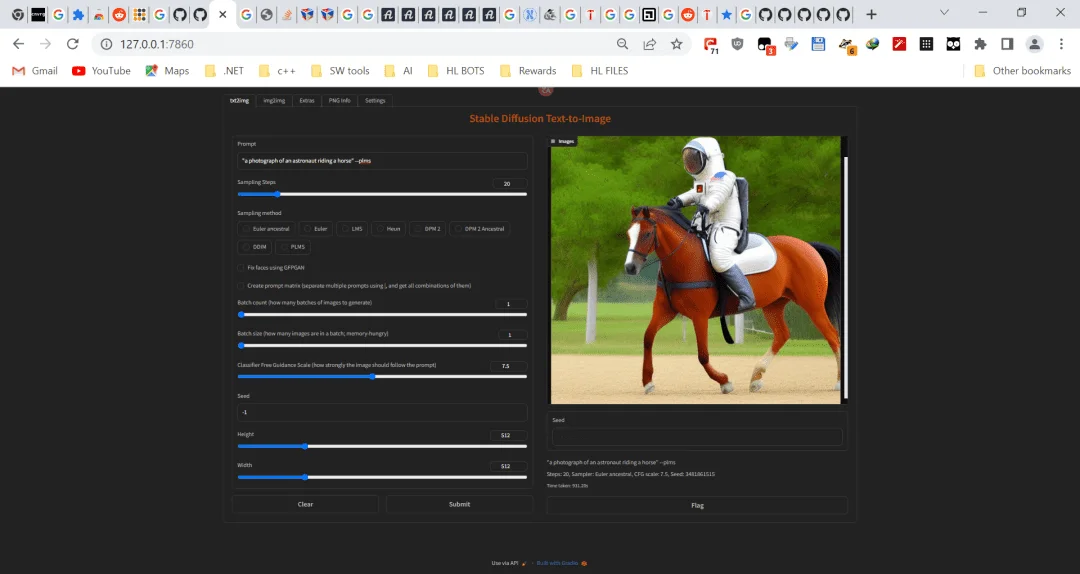Reload the page with the refresh icon
This screenshot has width=1080, height=574.
(x=72, y=44)
